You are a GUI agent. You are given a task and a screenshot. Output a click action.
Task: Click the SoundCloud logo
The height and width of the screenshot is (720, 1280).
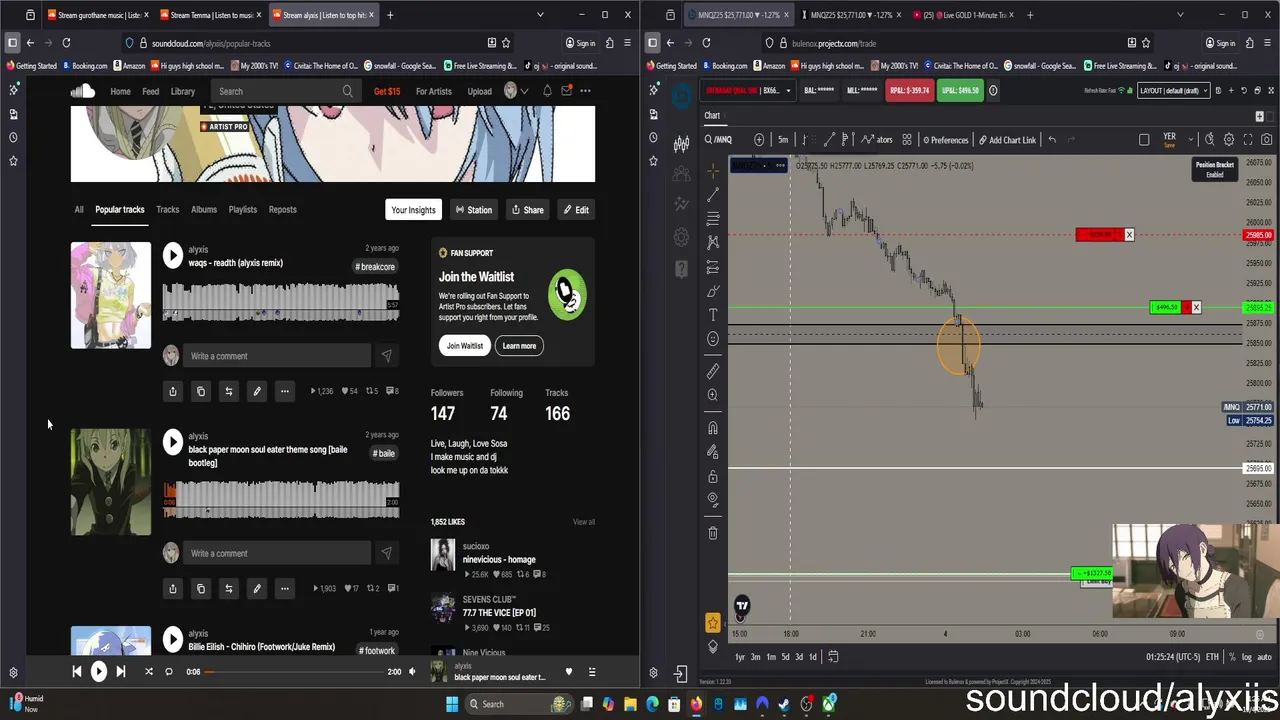(83, 91)
